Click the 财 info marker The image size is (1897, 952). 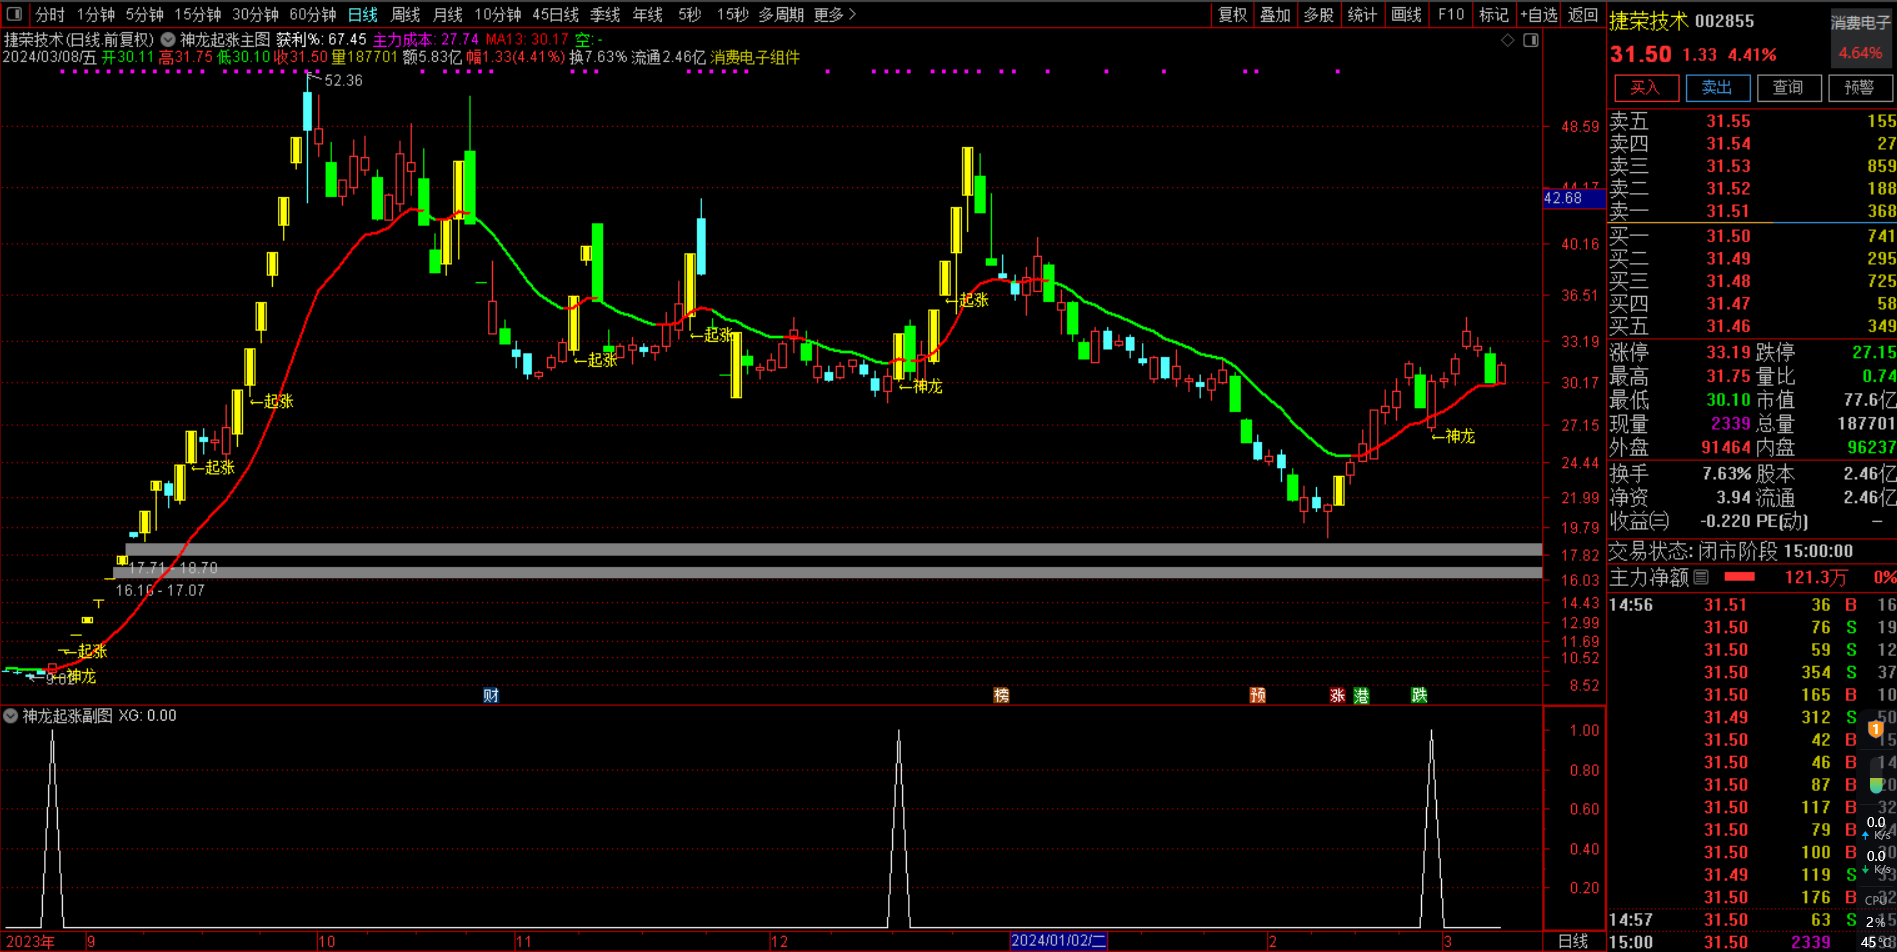click(x=491, y=695)
